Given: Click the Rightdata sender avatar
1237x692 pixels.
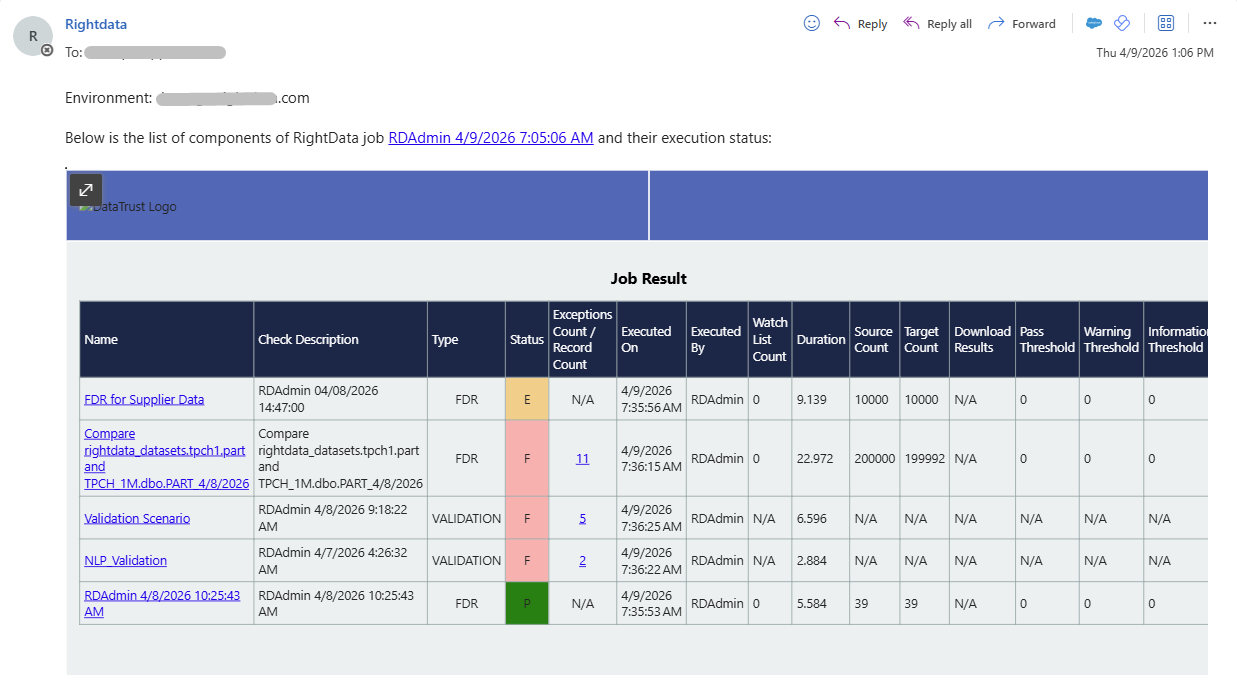Looking at the screenshot, I should tap(33, 36).
